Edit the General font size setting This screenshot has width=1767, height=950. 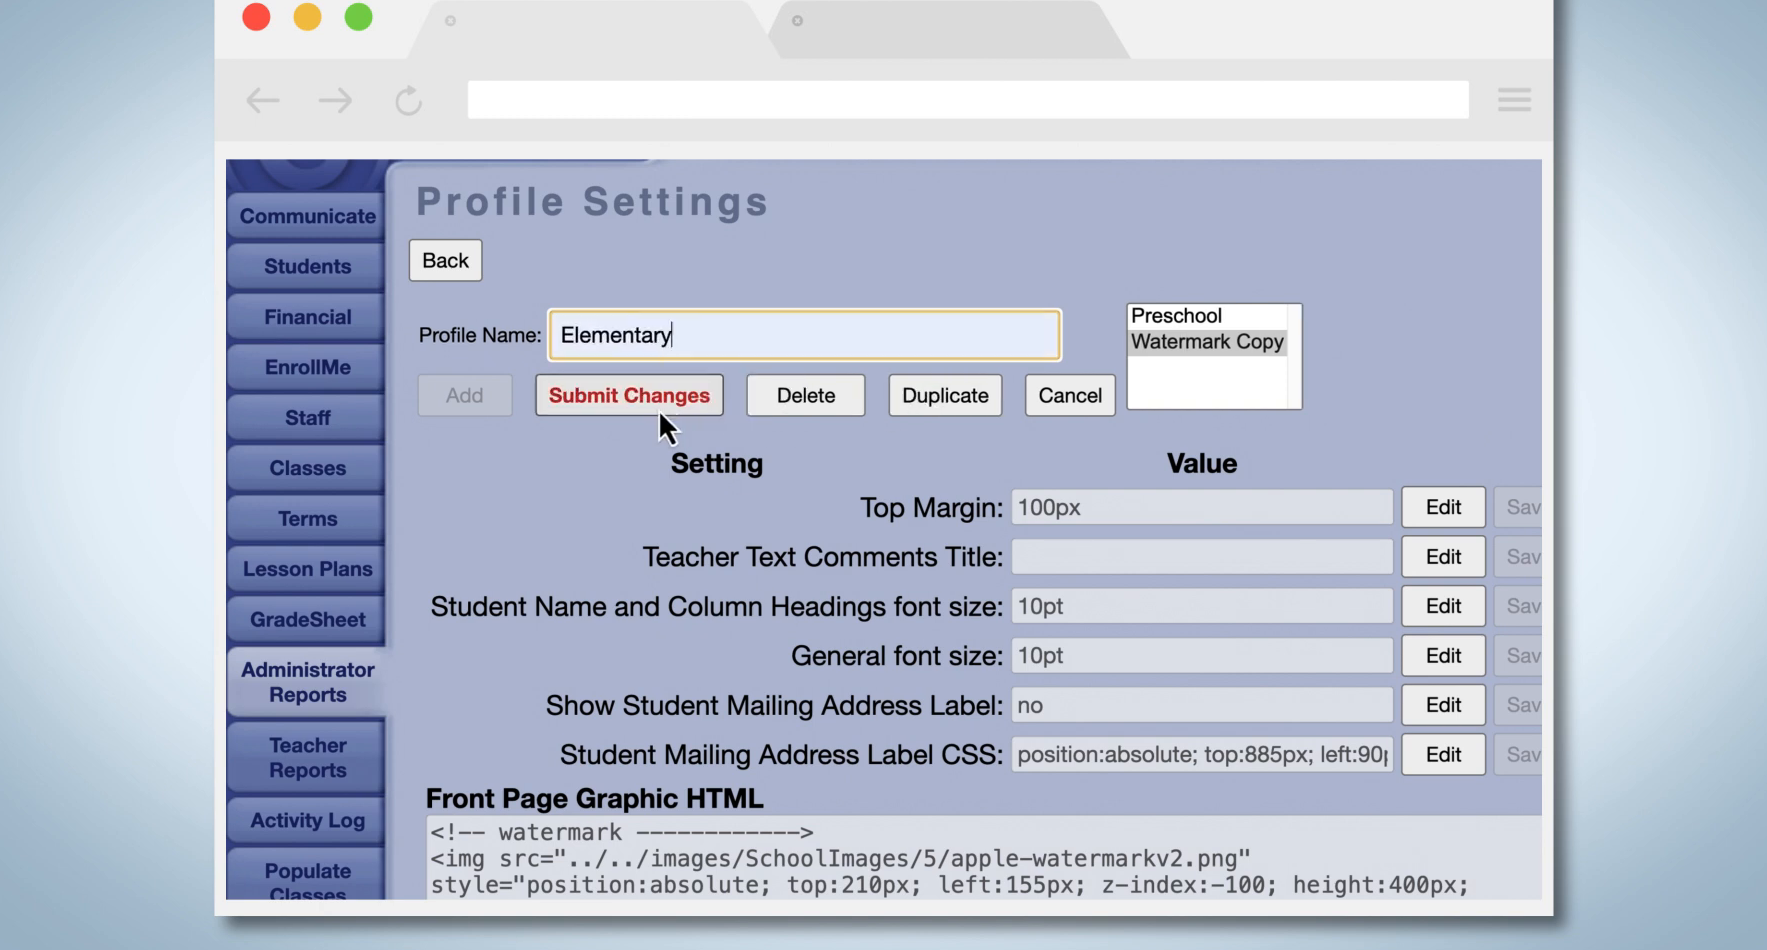point(1443,656)
